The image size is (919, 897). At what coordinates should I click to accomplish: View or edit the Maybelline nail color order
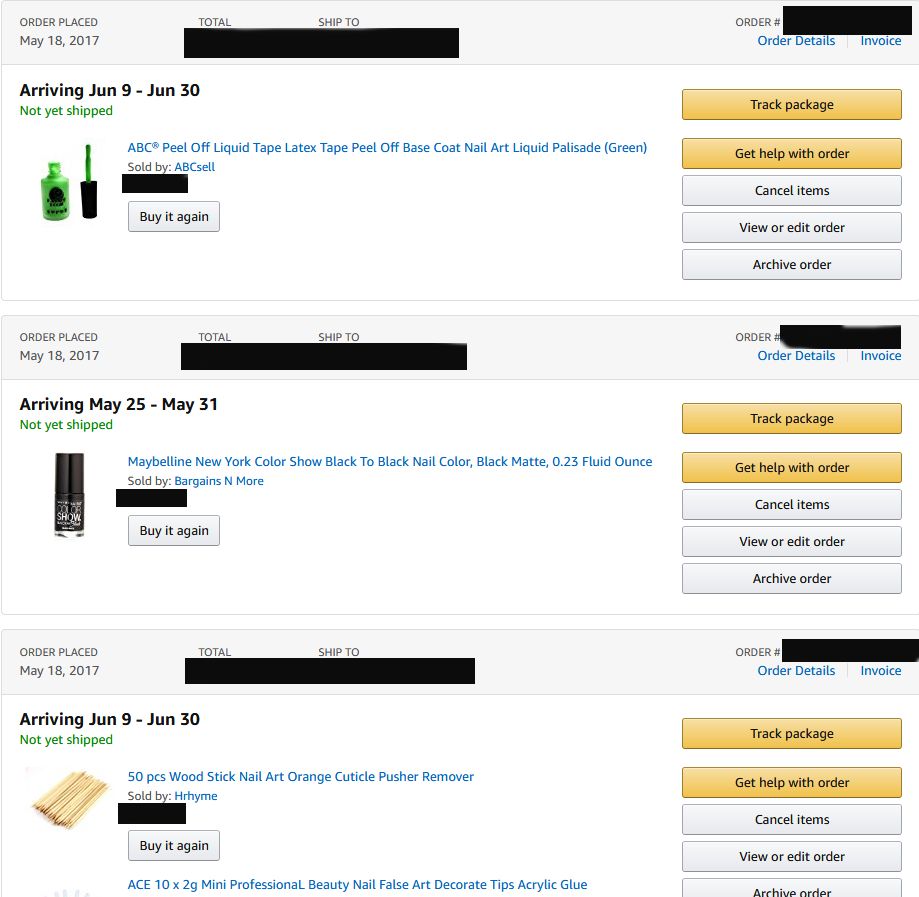[x=791, y=541]
